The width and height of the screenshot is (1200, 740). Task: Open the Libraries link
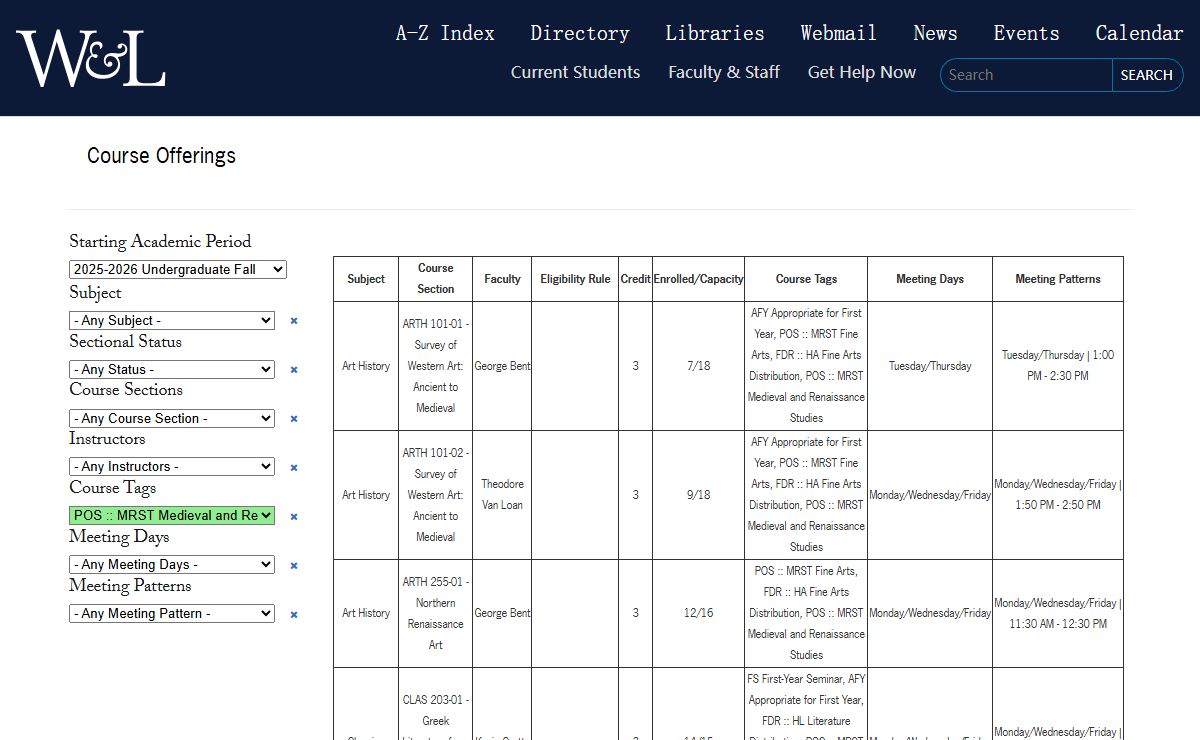click(715, 33)
